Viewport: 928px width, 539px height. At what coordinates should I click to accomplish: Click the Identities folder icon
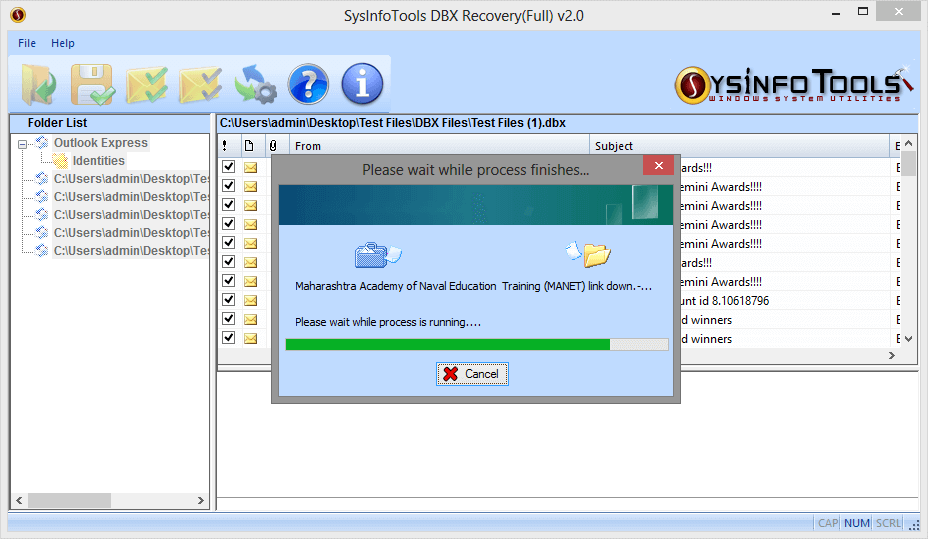click(60, 160)
